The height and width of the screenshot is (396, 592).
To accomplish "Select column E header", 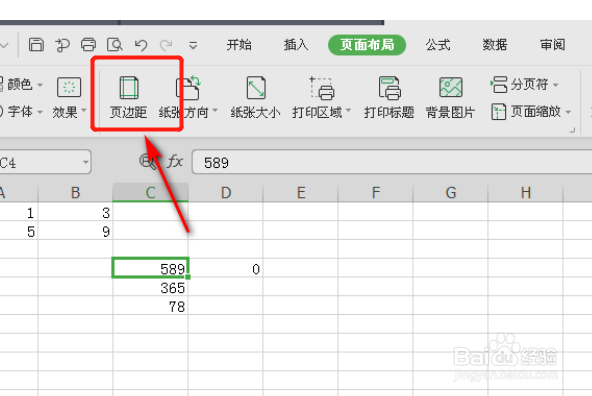I will (301, 193).
